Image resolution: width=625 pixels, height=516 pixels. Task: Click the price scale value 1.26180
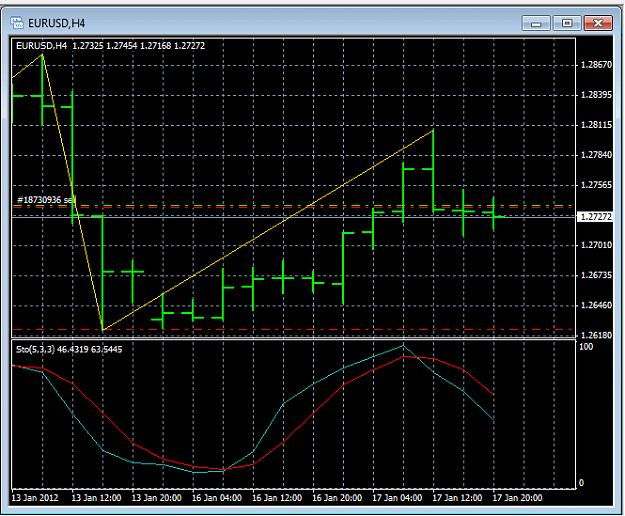click(x=596, y=335)
